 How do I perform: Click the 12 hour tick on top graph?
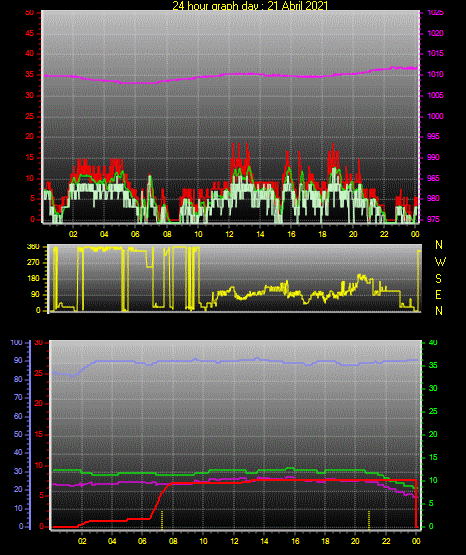pyautogui.click(x=229, y=234)
